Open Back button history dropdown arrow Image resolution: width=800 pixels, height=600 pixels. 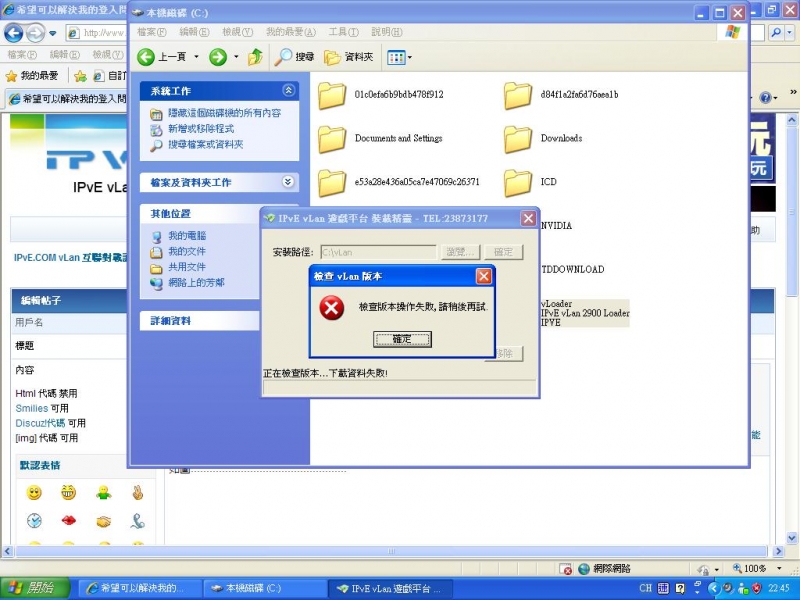pyautogui.click(x=196, y=57)
